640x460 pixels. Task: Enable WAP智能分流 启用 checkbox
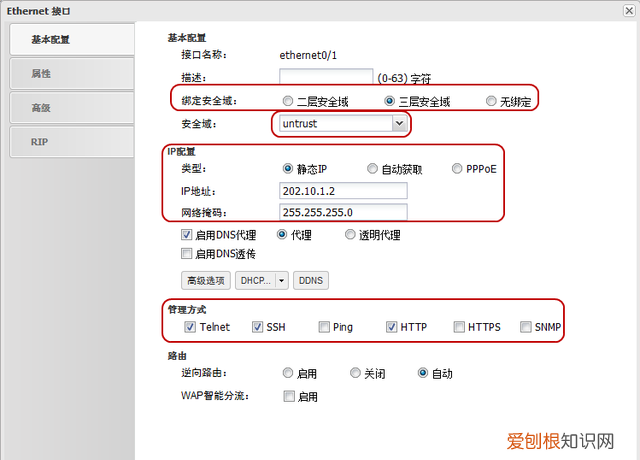289,396
